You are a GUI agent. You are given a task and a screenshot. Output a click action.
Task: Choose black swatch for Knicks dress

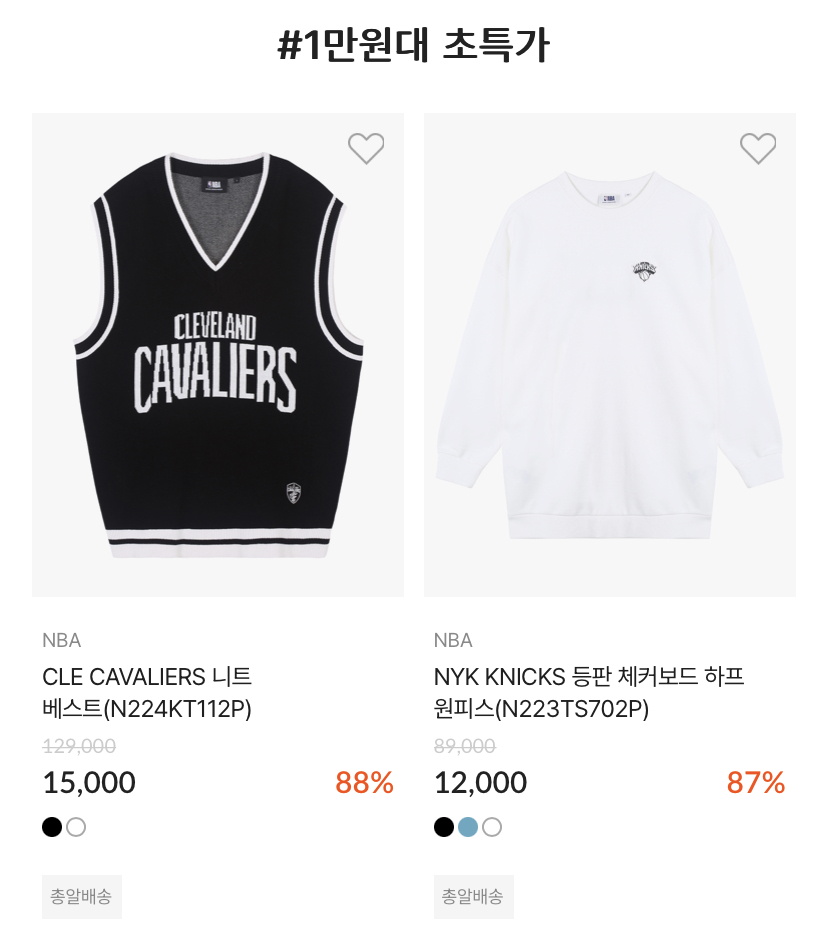point(444,827)
